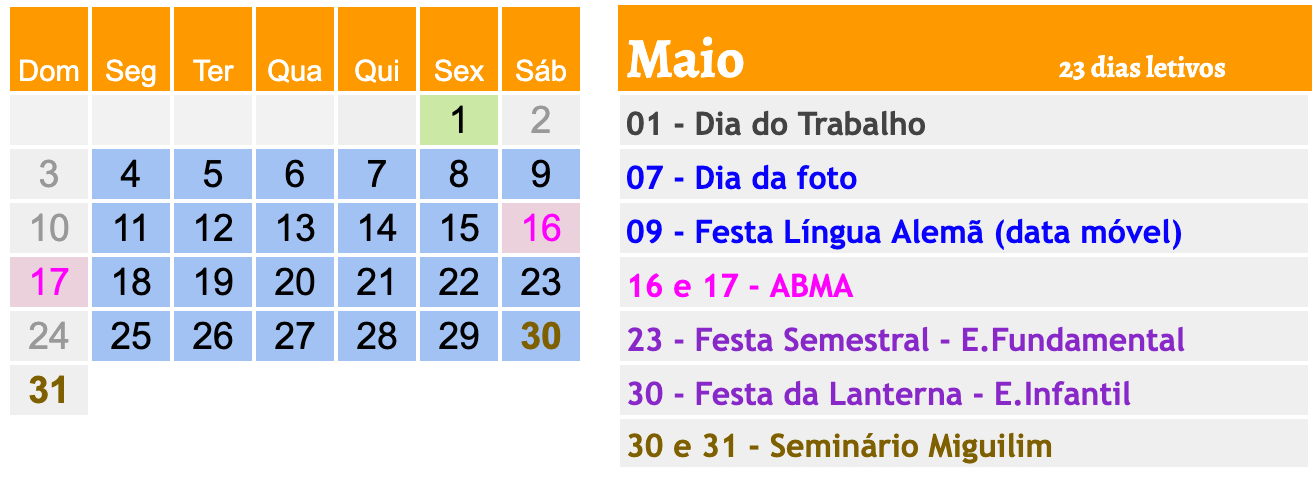The height and width of the screenshot is (488, 1316).
Task: Open the '16 e 17 - ABMA' event
Action: pos(740,286)
